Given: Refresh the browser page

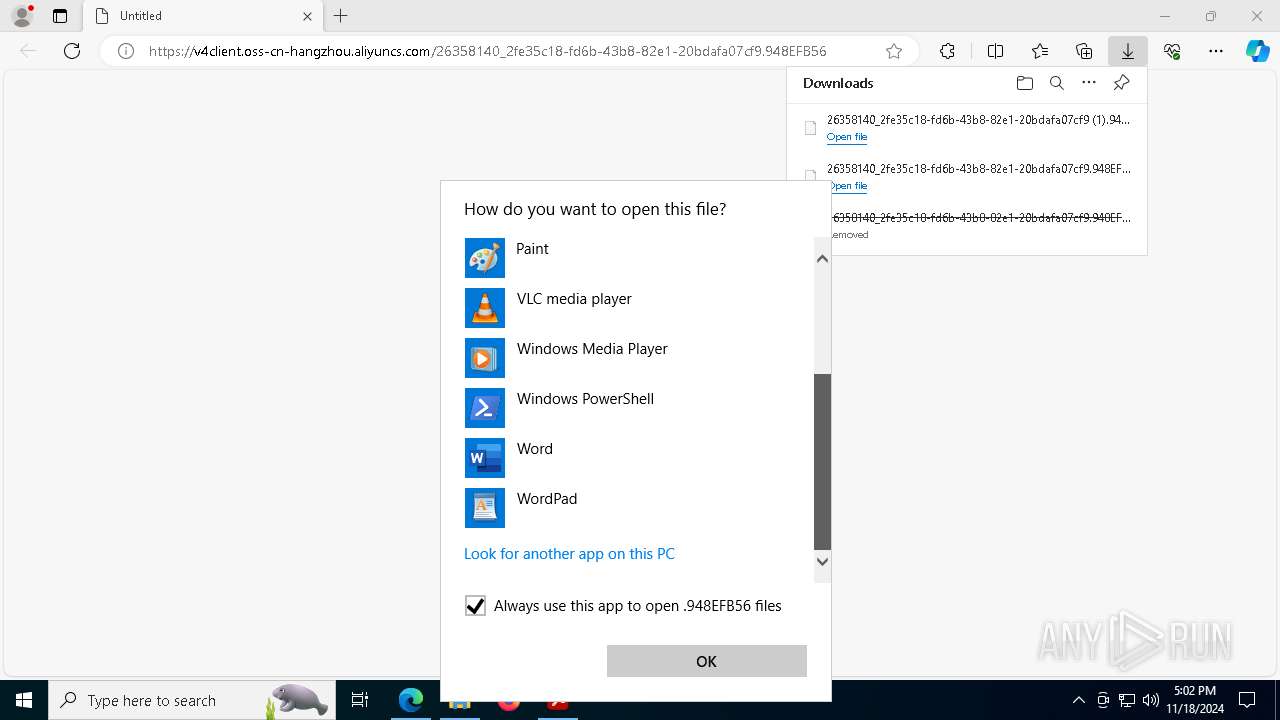Looking at the screenshot, I should point(72,51).
